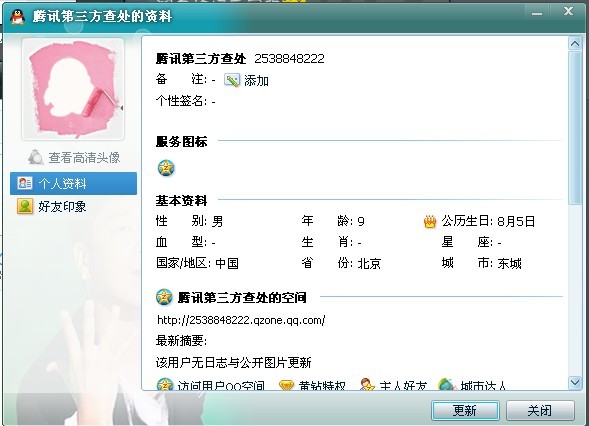
Task: Click the 主人好友 person icon
Action: click(367, 384)
